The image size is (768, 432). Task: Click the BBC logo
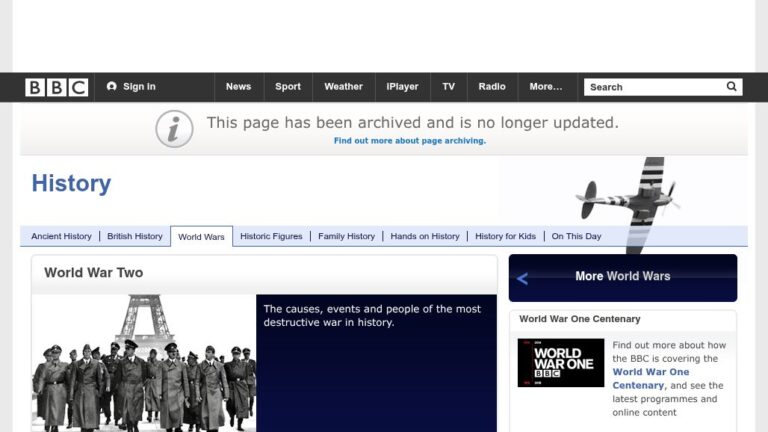(x=56, y=87)
